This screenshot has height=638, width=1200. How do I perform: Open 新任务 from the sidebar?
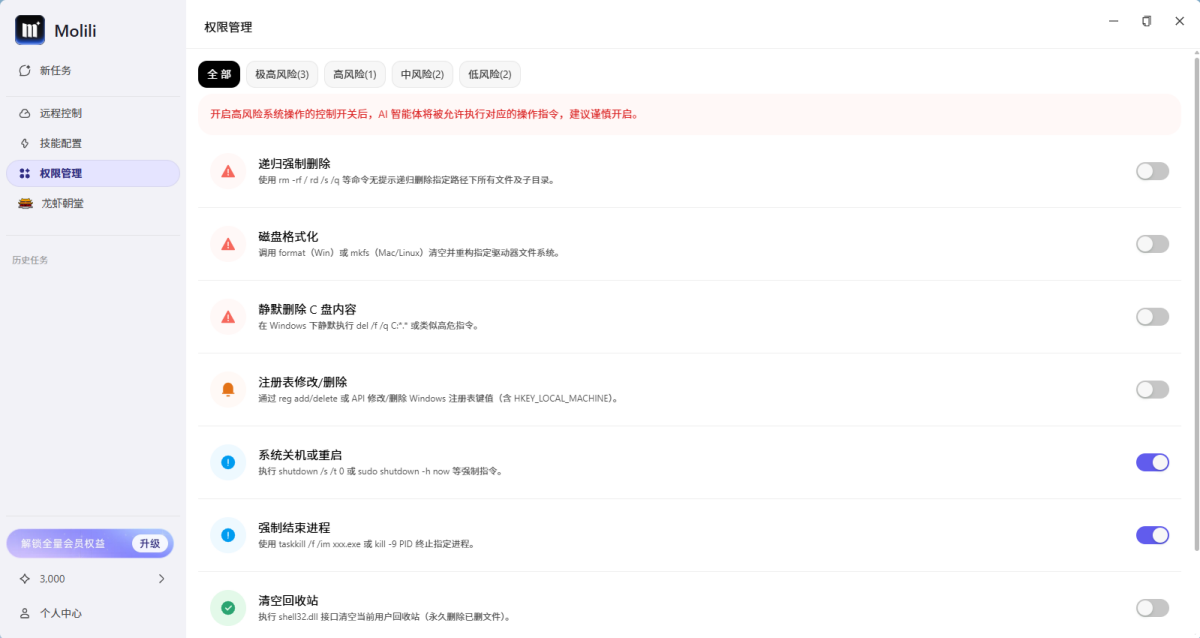point(55,71)
